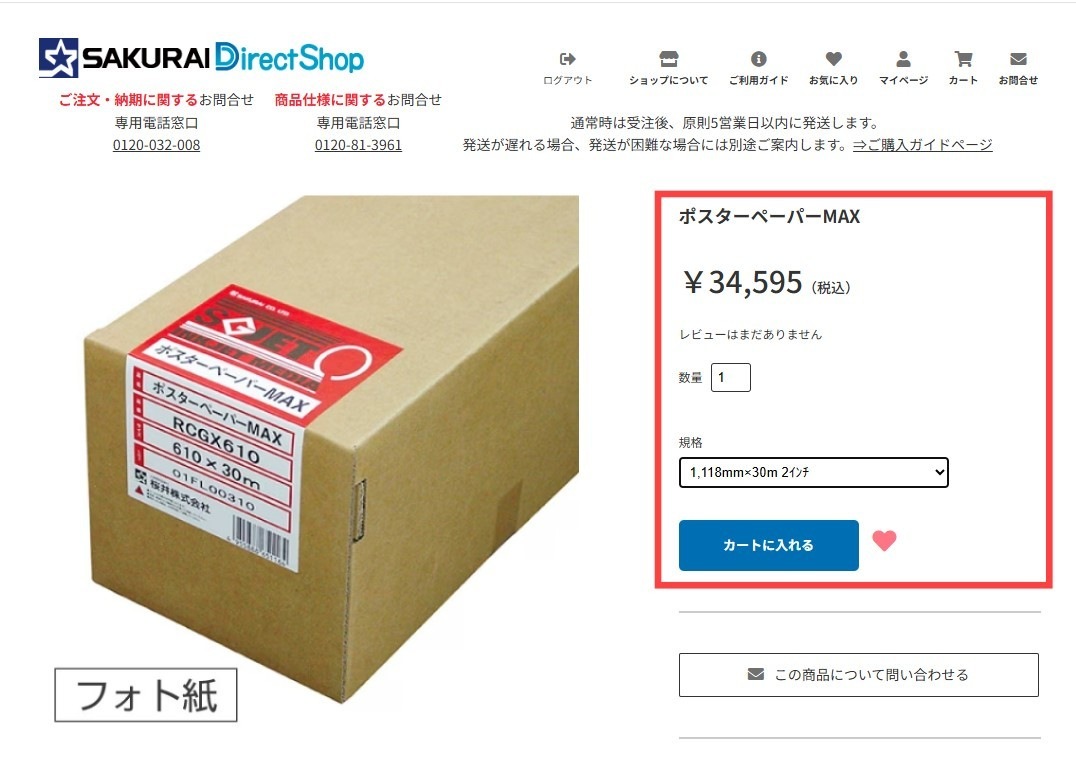1076x759 pixels.
Task: Open the shop info storefront icon
Action: (x=668, y=59)
